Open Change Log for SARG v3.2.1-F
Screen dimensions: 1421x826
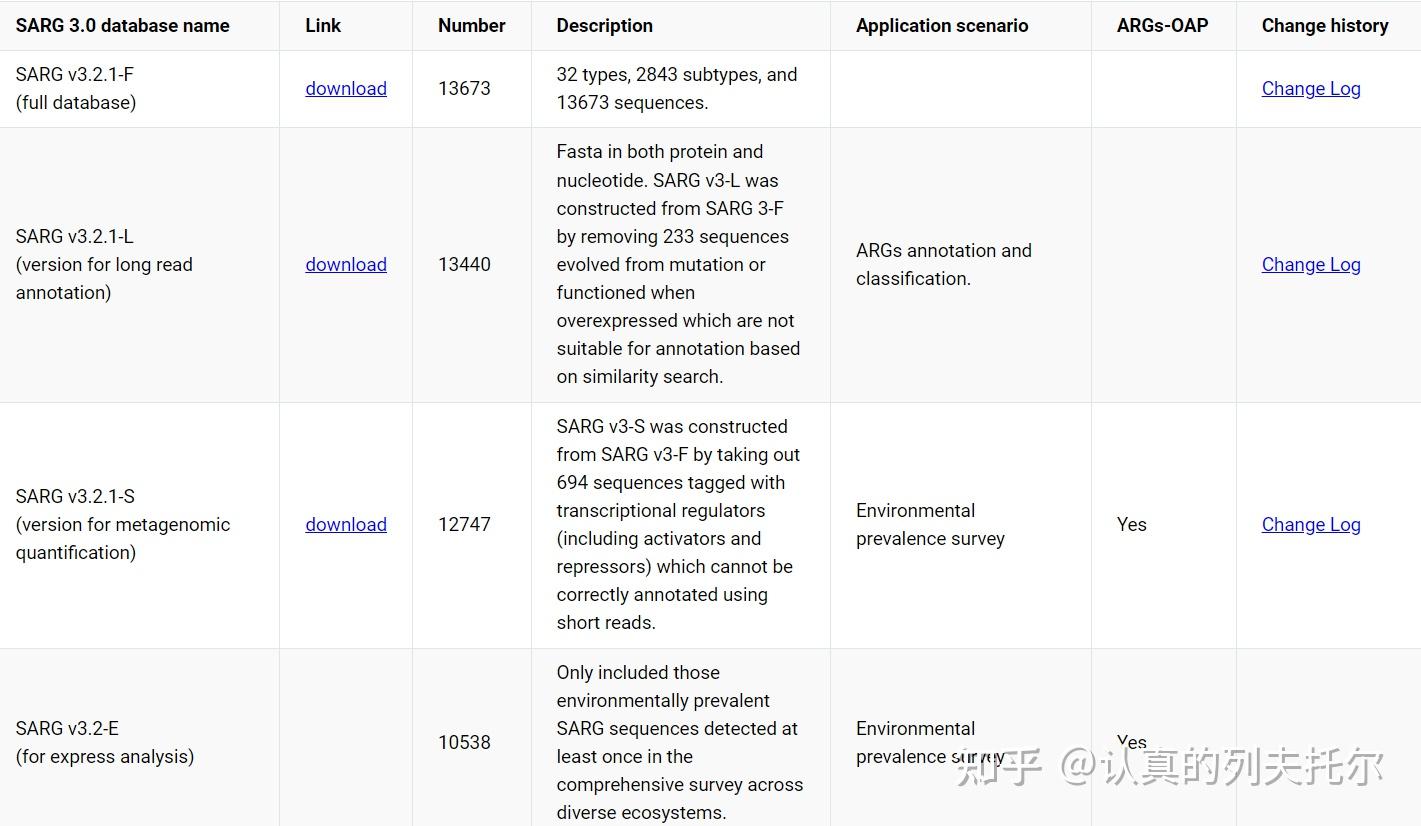1311,88
